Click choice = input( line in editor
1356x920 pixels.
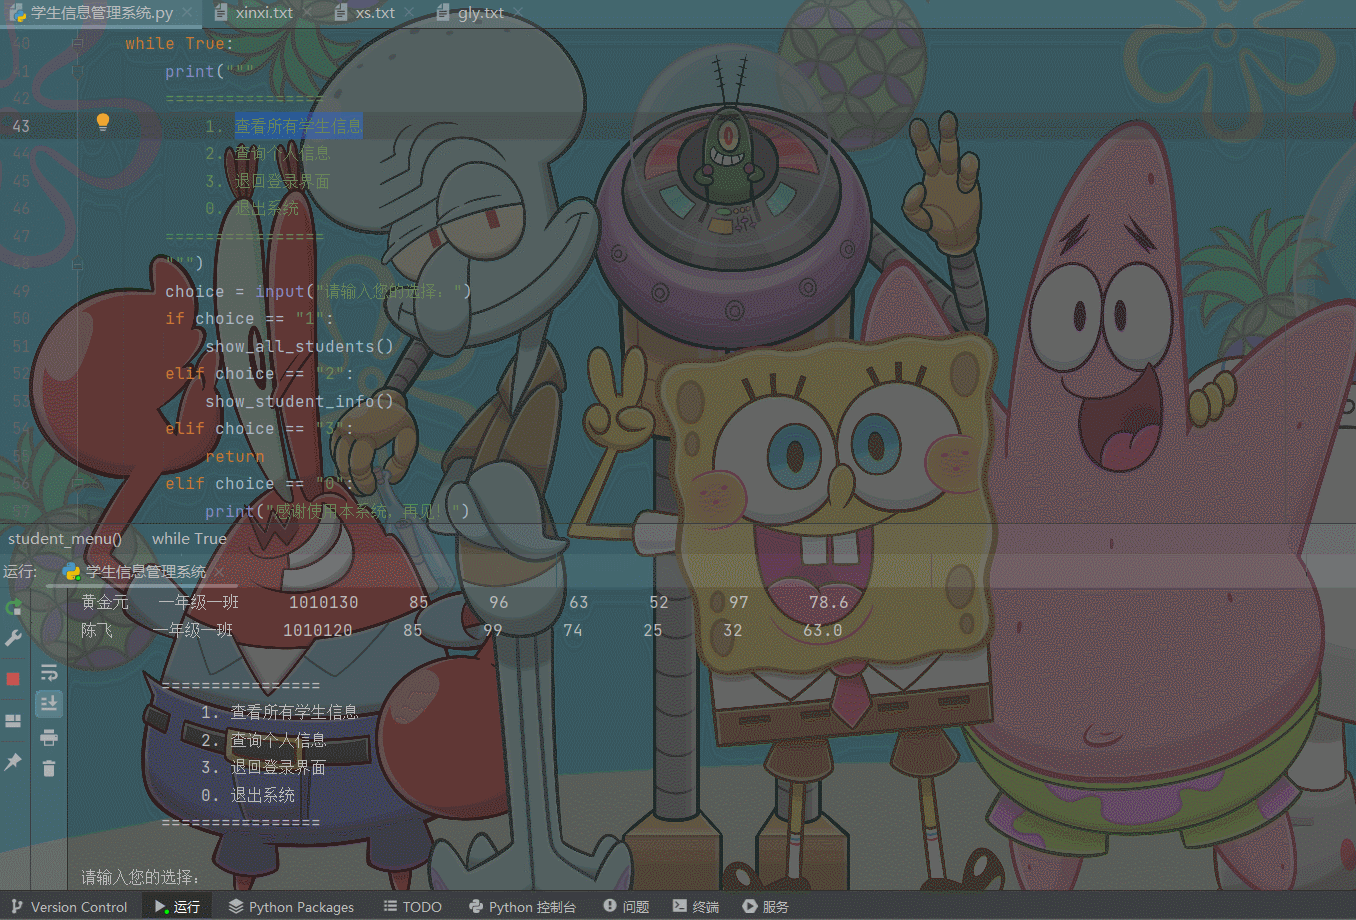(318, 291)
